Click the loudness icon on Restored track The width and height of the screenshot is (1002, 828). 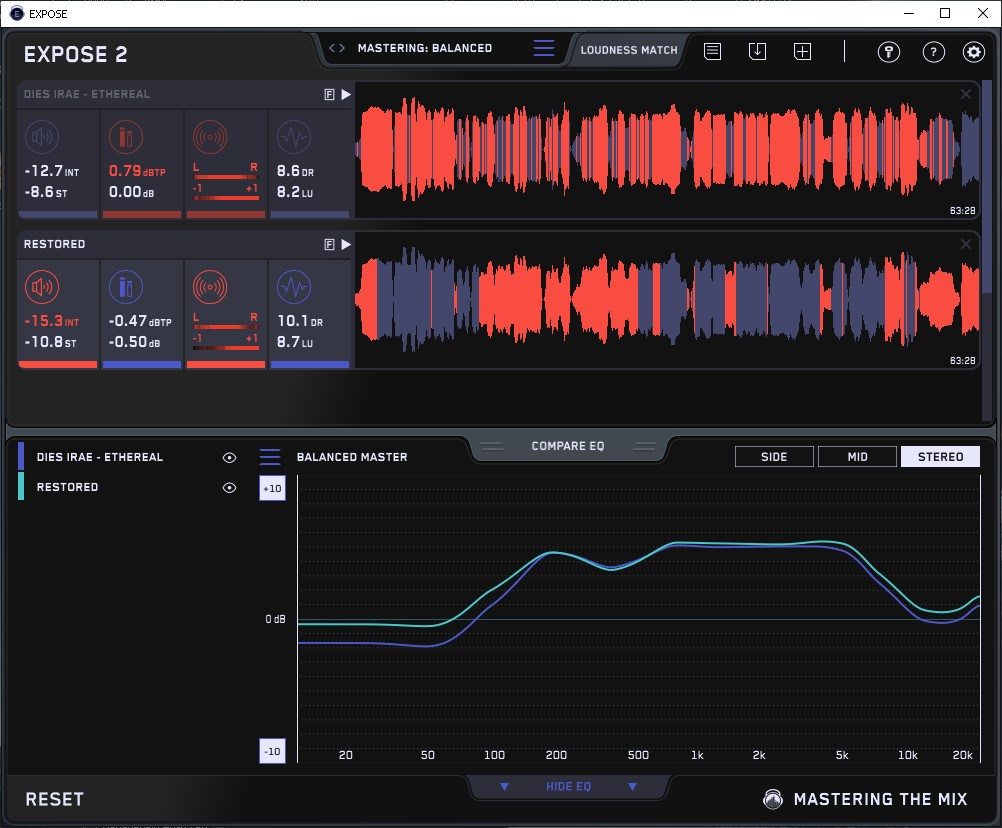point(42,287)
